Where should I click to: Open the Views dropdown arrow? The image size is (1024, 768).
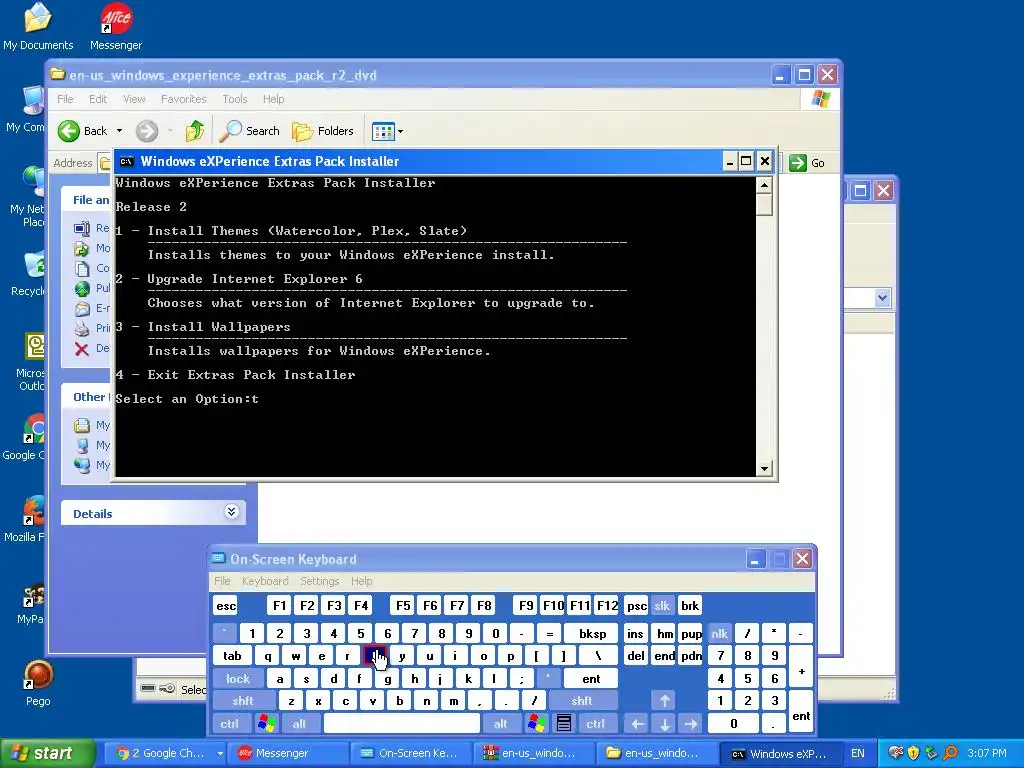pyautogui.click(x=400, y=131)
